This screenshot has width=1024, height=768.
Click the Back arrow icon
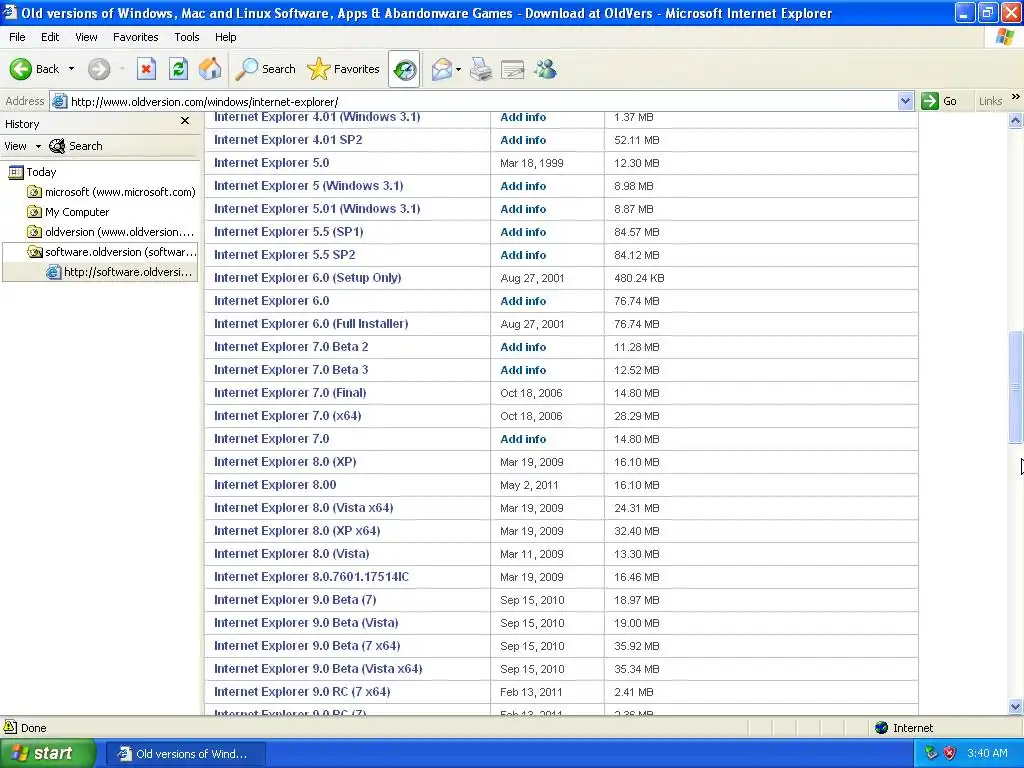click(x=20, y=69)
